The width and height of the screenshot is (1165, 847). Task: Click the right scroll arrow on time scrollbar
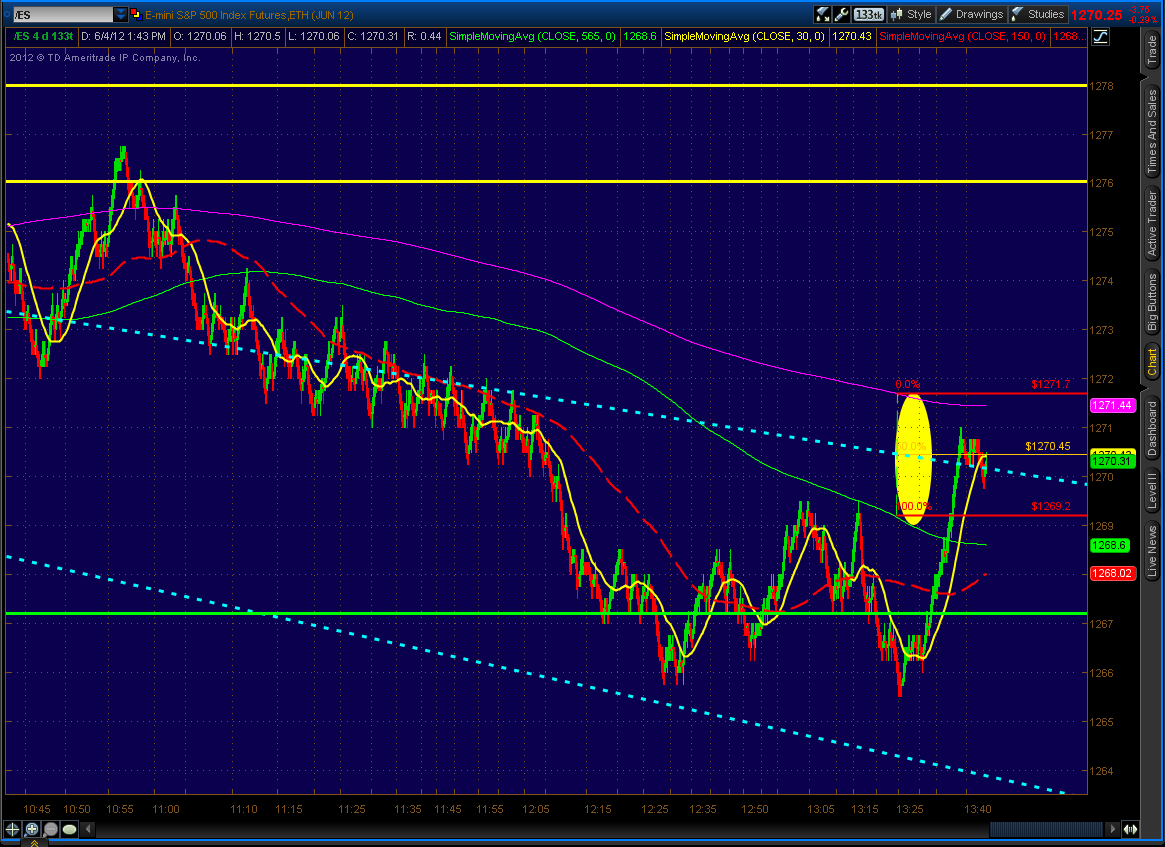[x=1112, y=829]
